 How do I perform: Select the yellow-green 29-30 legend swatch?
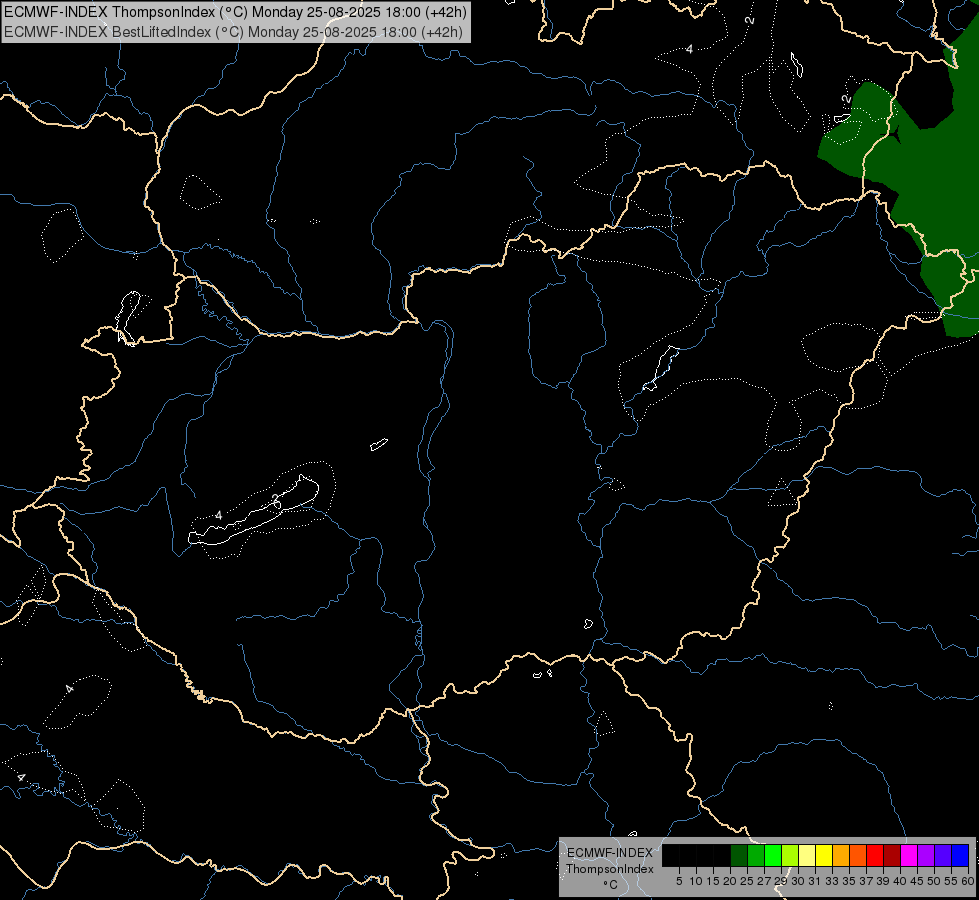tap(790, 855)
